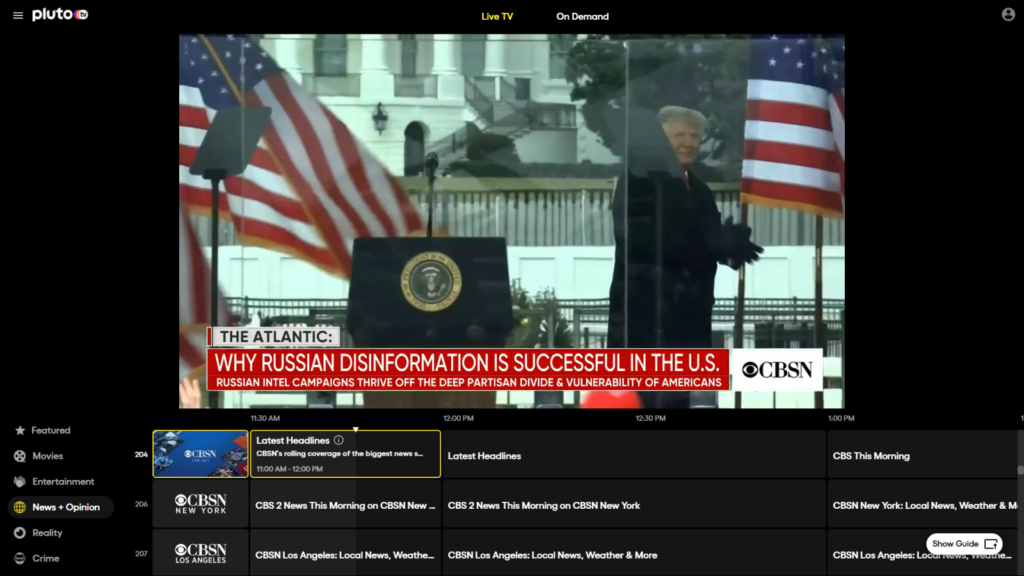The width and height of the screenshot is (1024, 576).
Task: Select CBSN Los Angeles 11:30 AM program
Action: tap(345, 553)
